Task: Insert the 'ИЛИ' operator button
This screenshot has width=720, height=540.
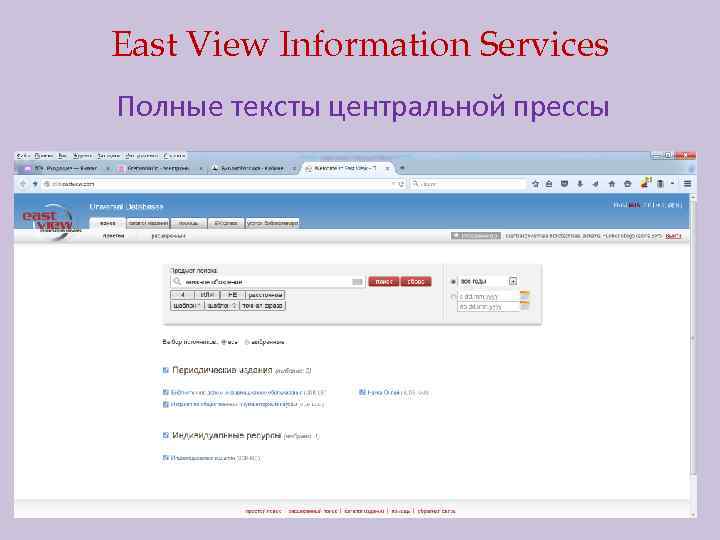Action: click(208, 295)
